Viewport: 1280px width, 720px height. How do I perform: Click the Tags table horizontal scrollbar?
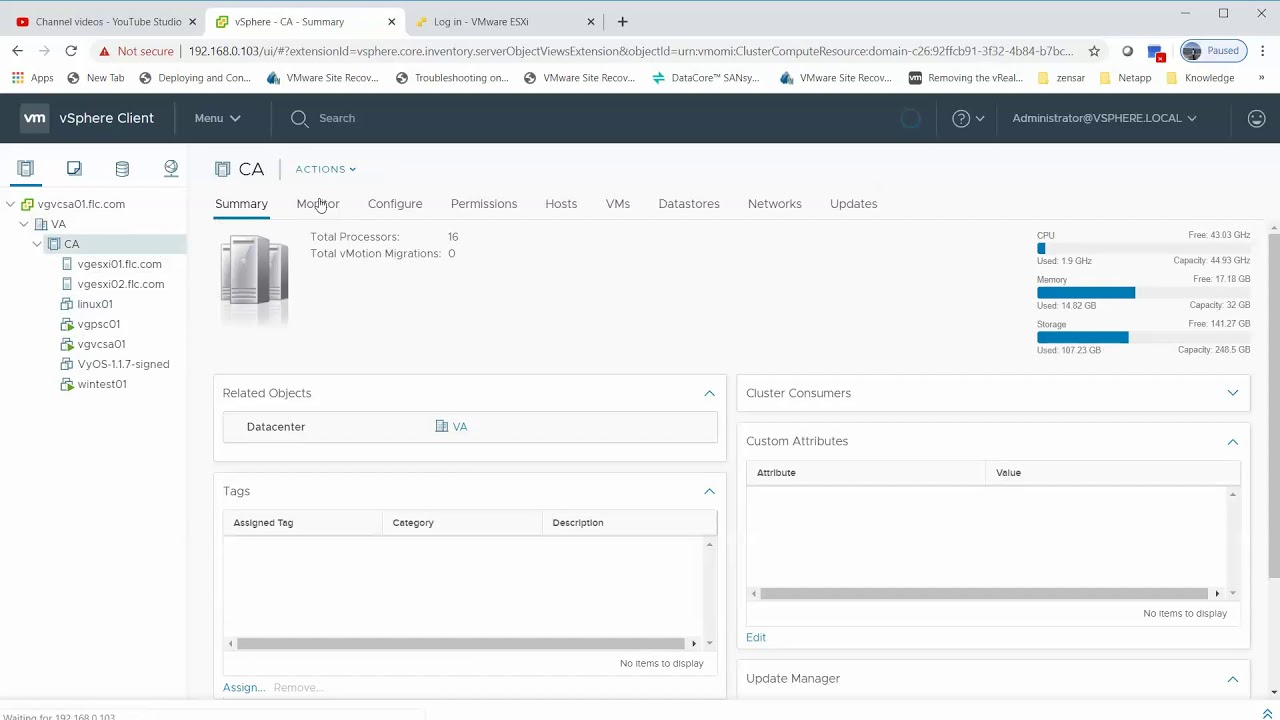[461, 643]
